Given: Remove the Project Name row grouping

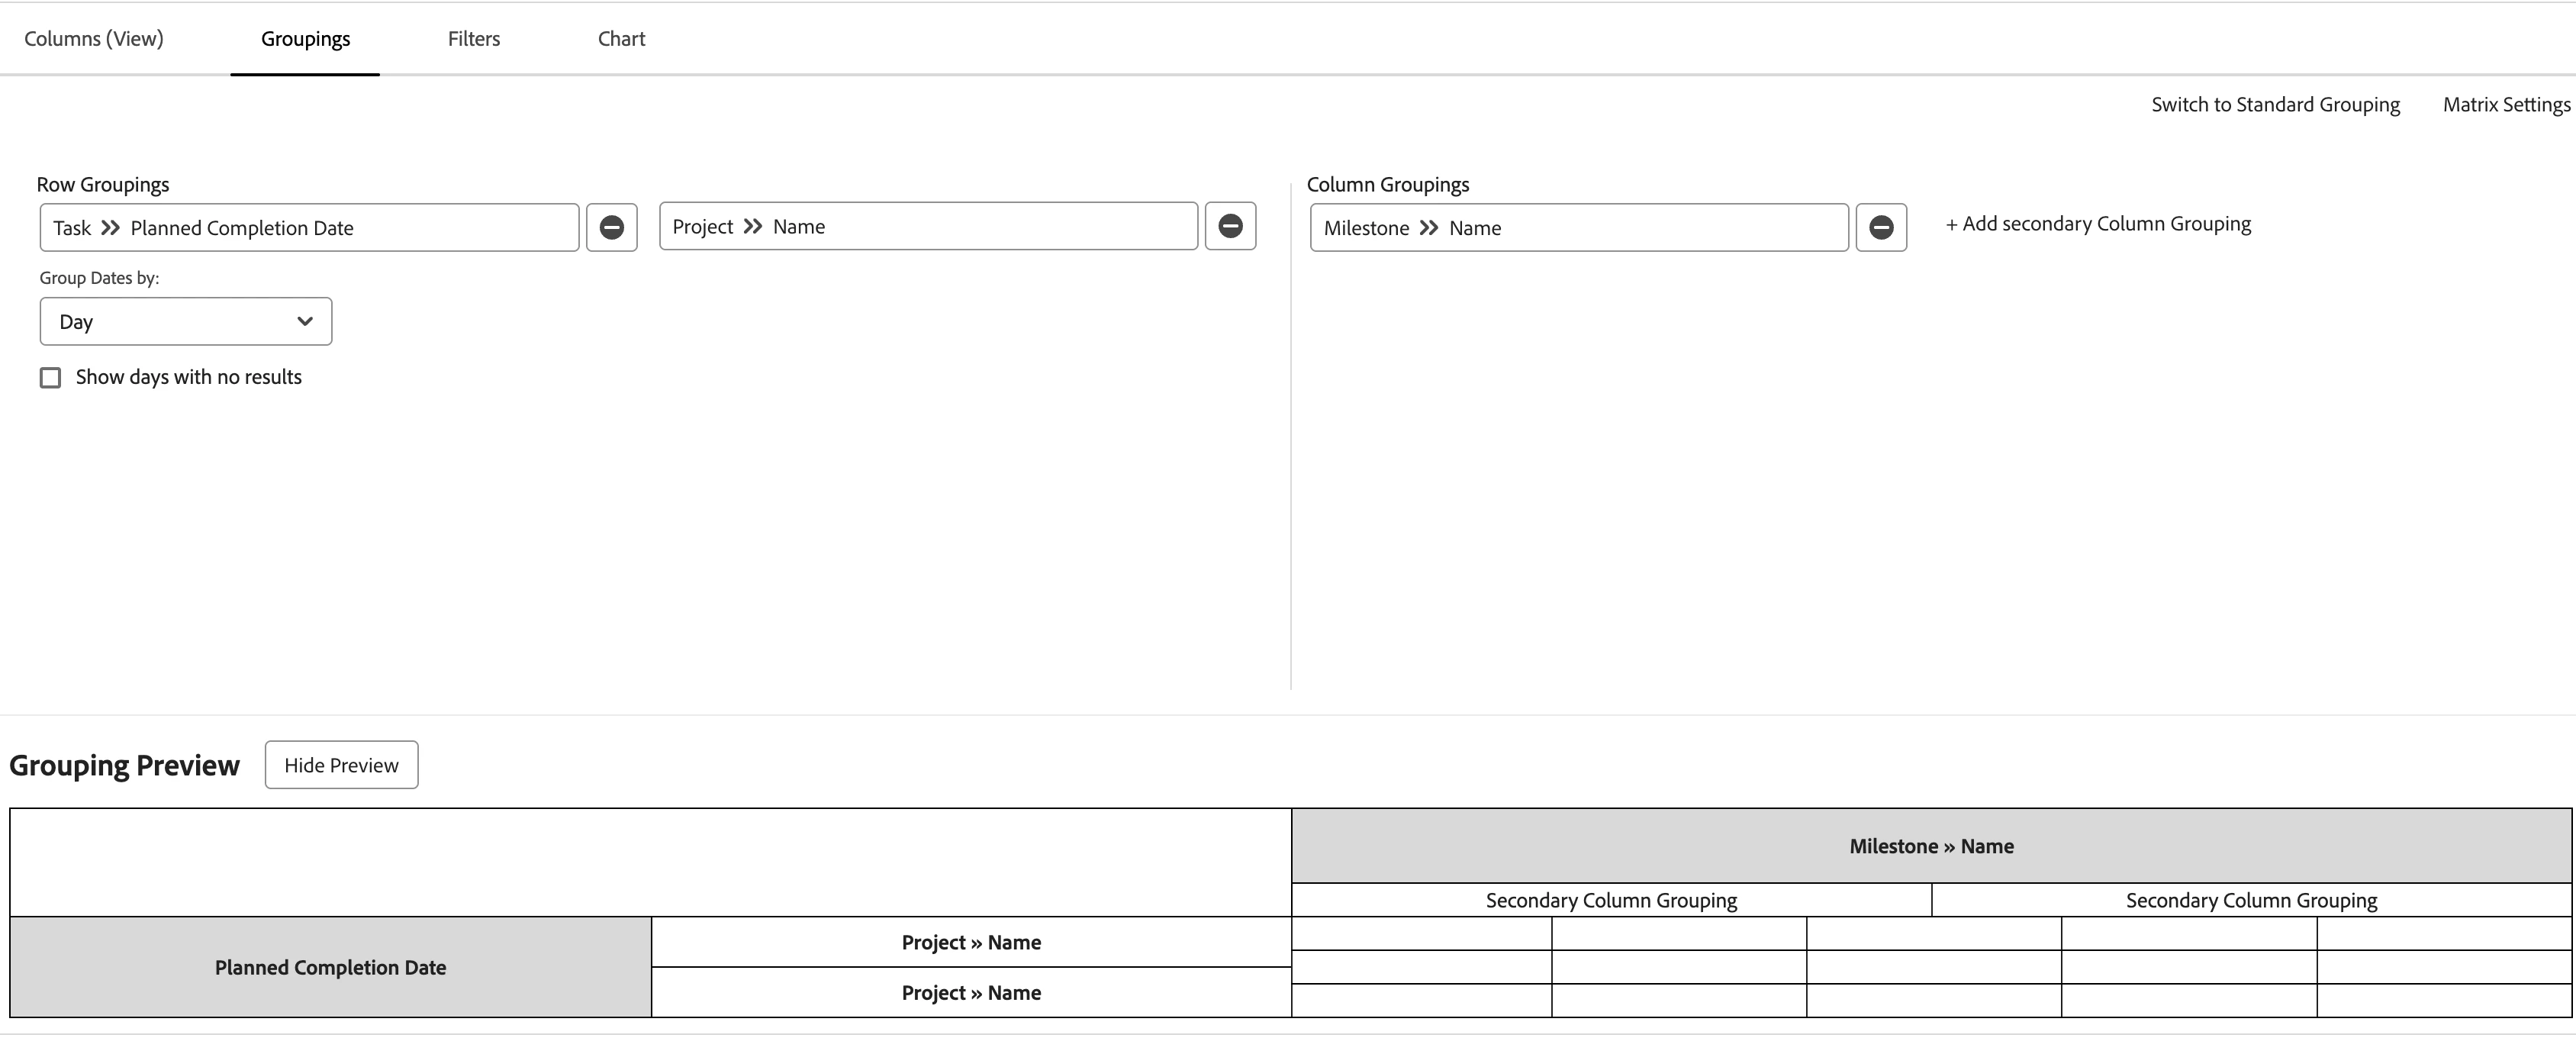Looking at the screenshot, I should coord(1230,226).
